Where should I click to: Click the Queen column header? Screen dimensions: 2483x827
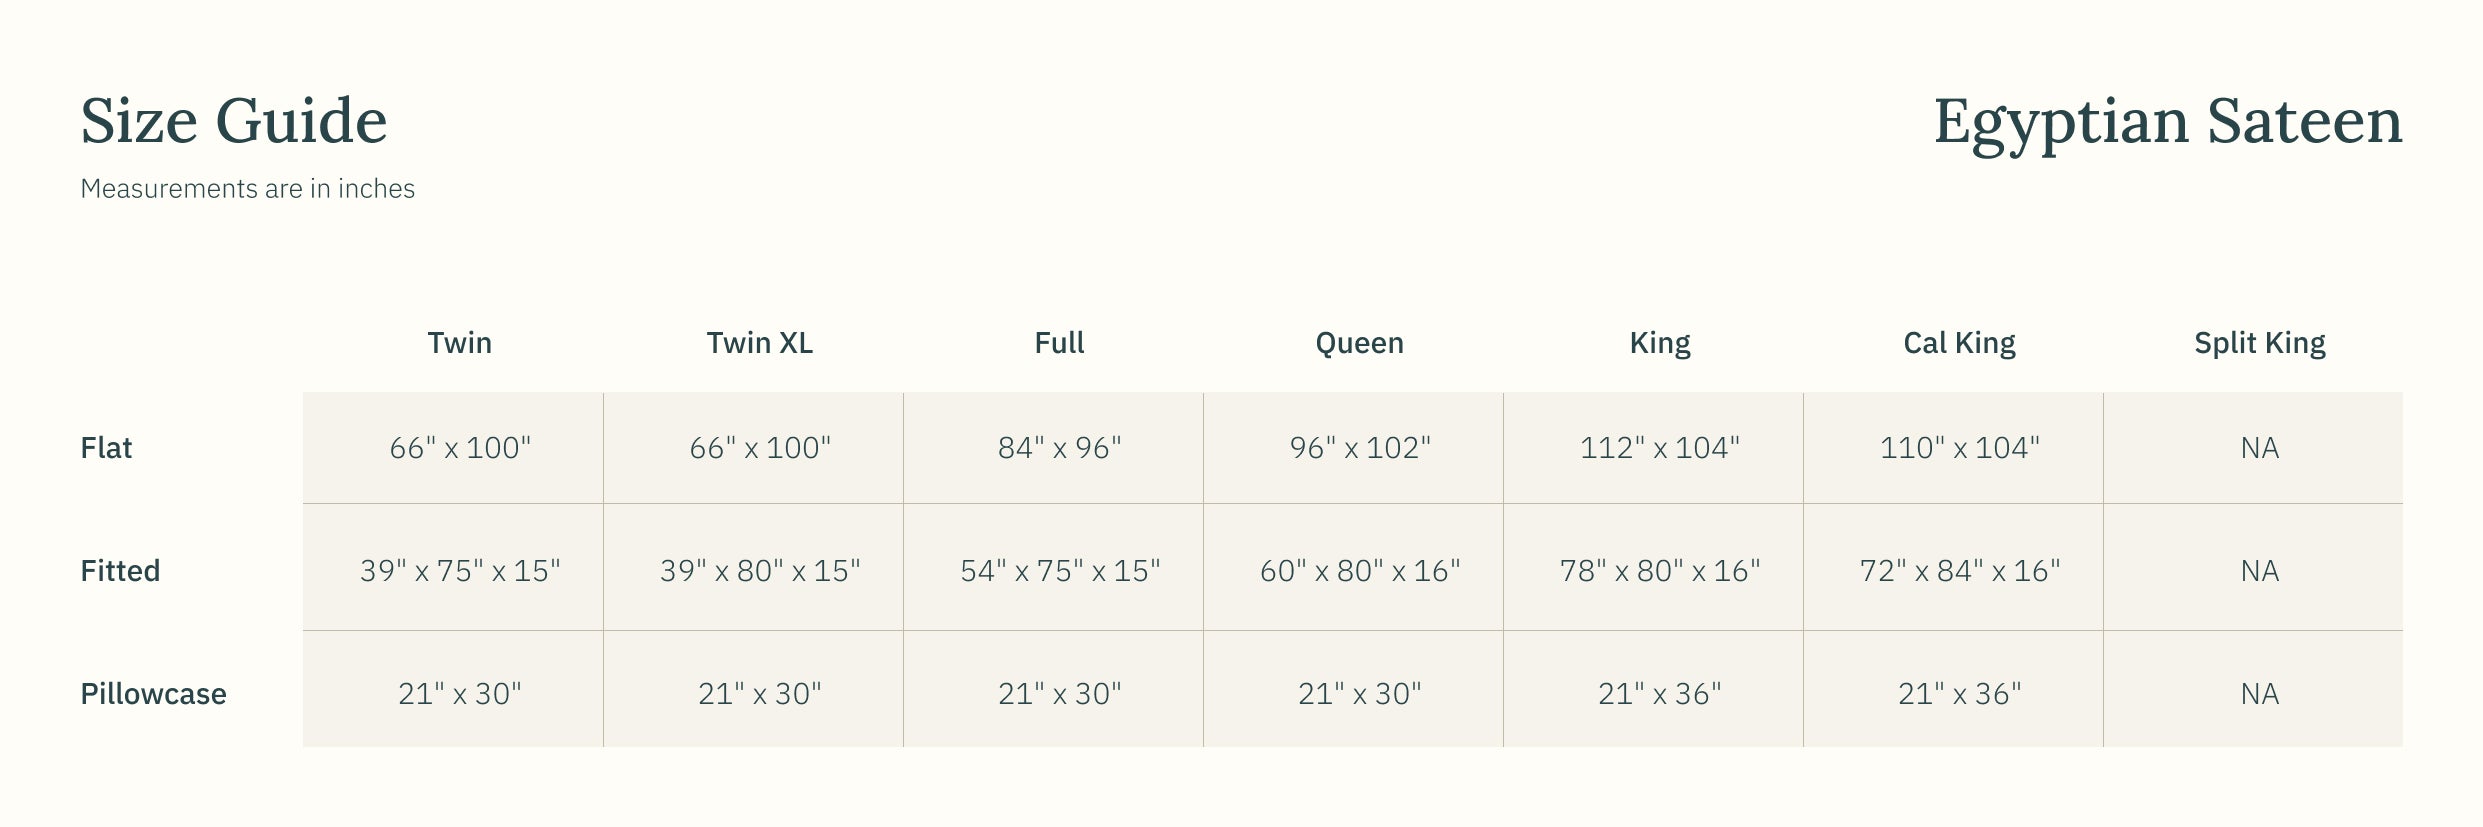(x=1359, y=343)
